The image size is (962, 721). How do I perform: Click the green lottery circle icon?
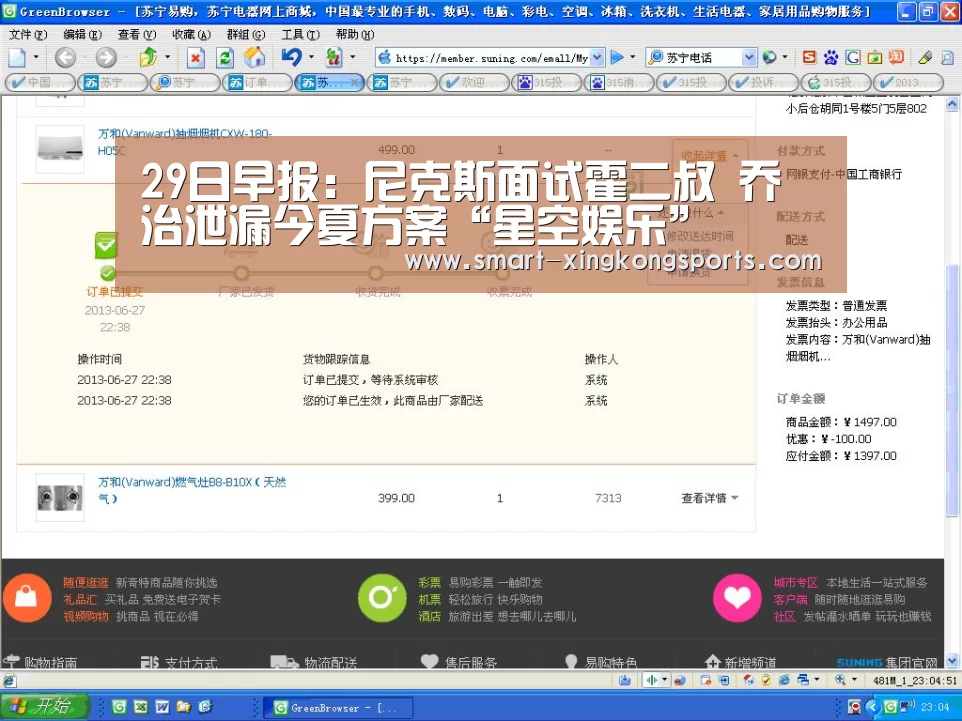[382, 598]
